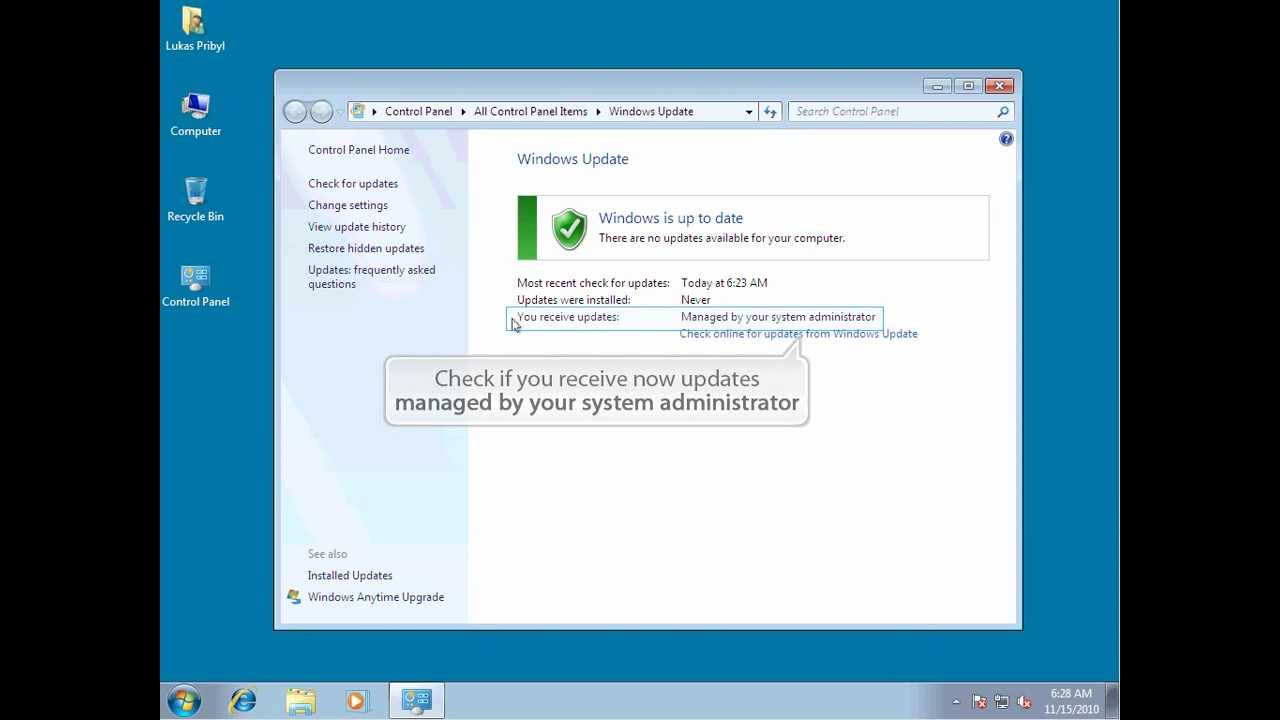The width and height of the screenshot is (1280, 720).
Task: Click the Control Panel icon in address bar
Action: (x=358, y=111)
